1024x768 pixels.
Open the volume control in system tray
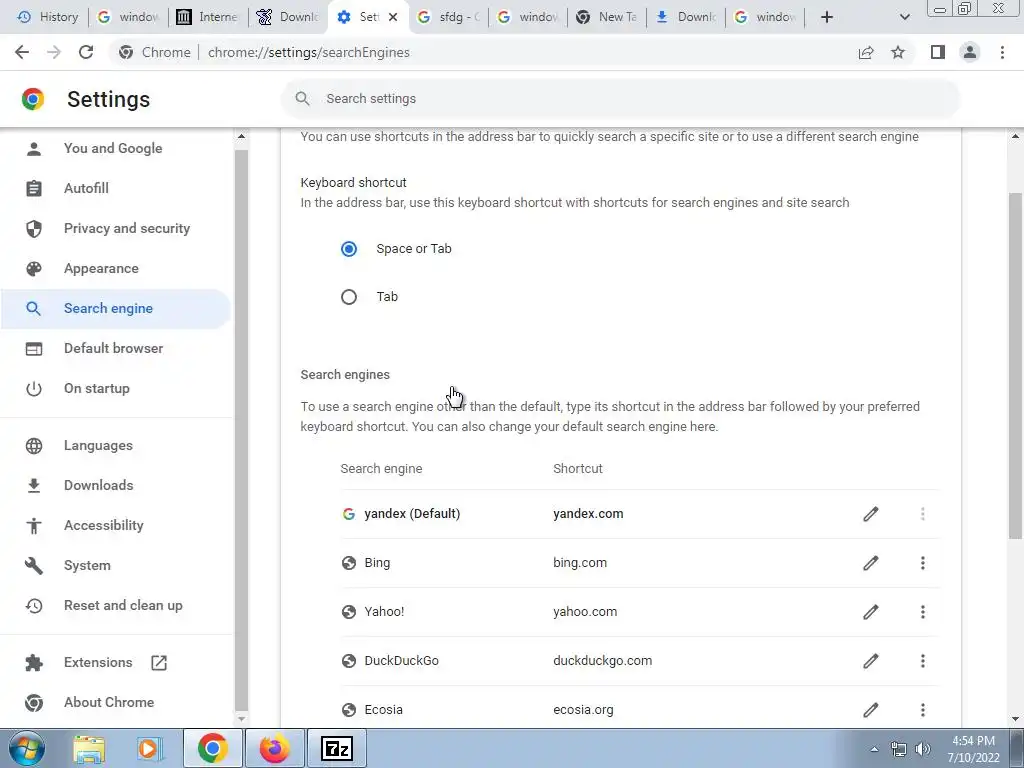pyautogui.click(x=923, y=749)
